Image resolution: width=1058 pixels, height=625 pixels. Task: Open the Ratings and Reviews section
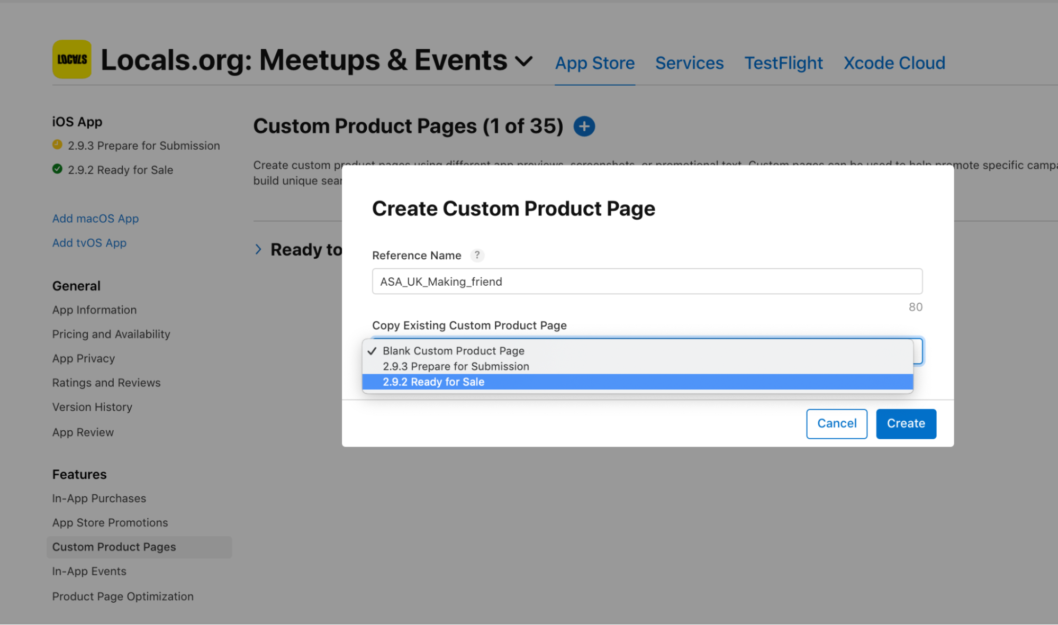point(106,382)
